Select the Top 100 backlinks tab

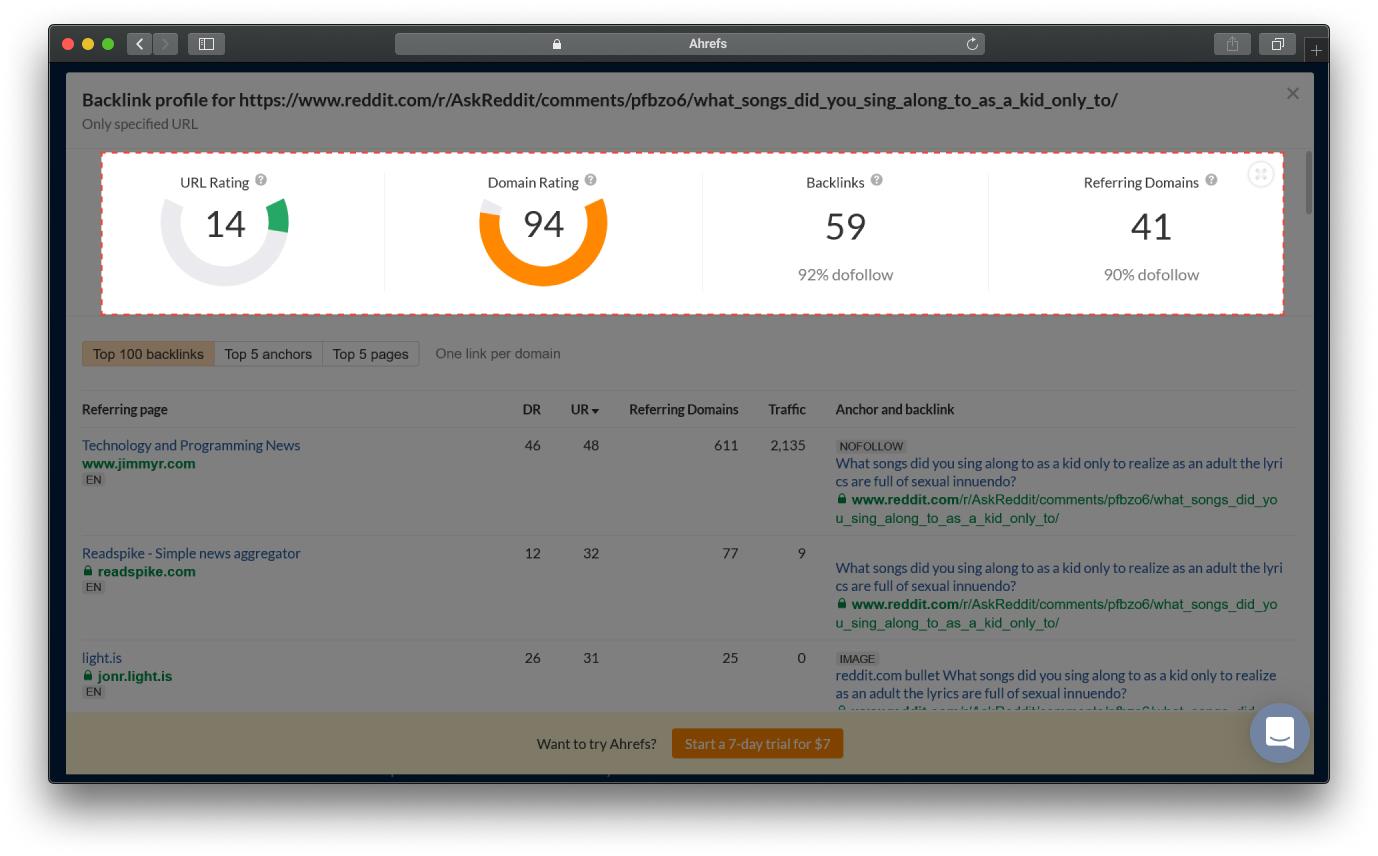click(148, 354)
